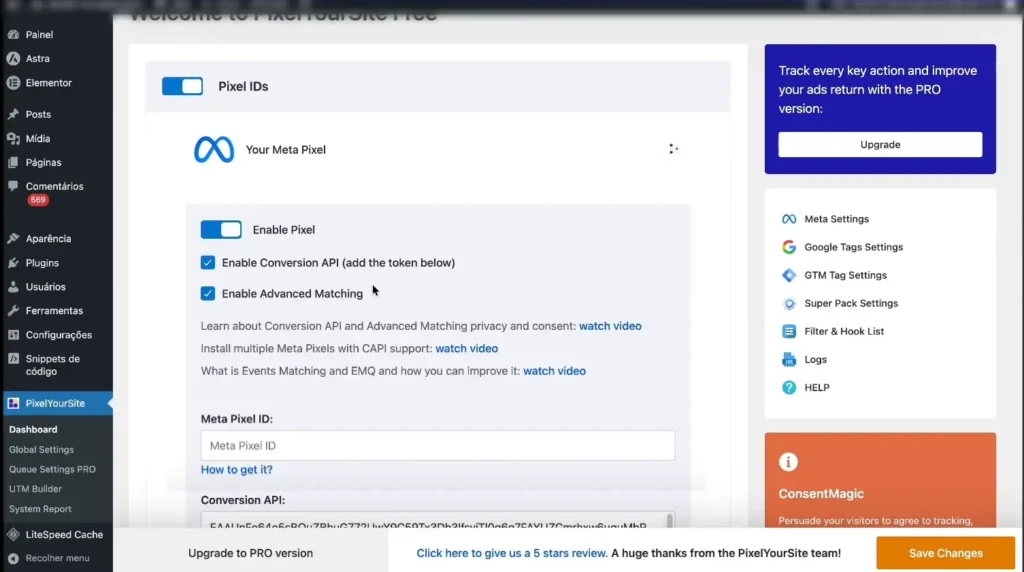Click the HELP label
This screenshot has width=1024, height=572.
tap(816, 387)
